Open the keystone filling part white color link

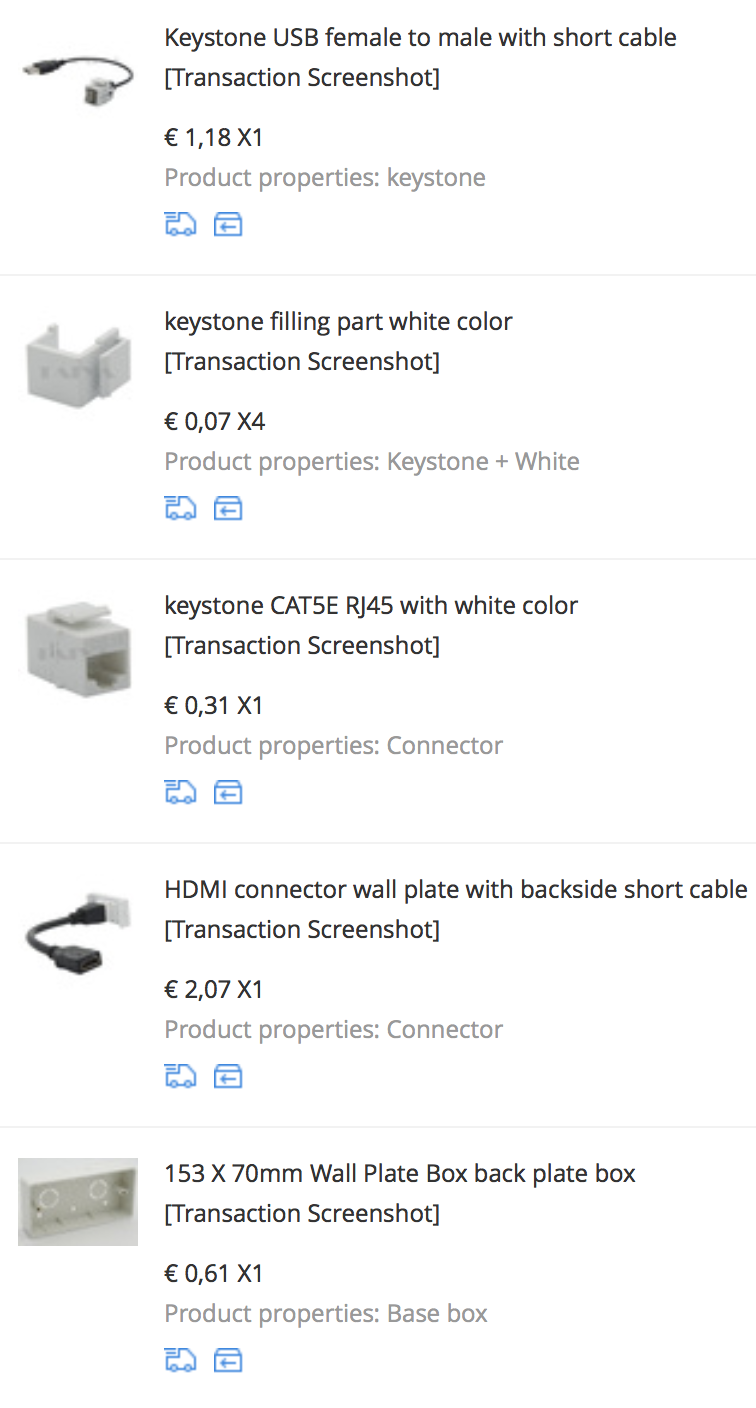[x=338, y=322]
